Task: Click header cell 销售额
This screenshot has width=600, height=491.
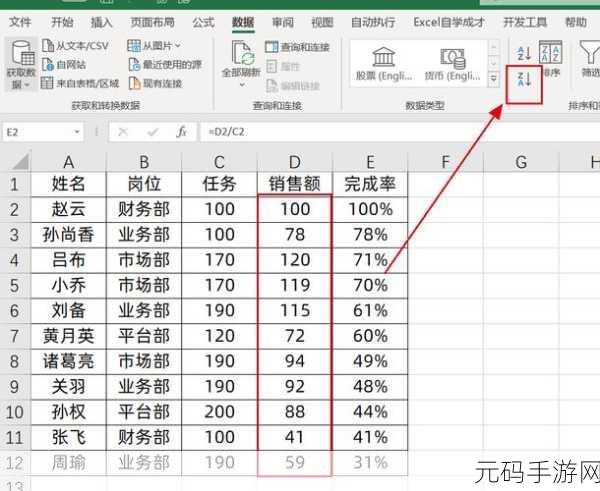Action: point(295,184)
